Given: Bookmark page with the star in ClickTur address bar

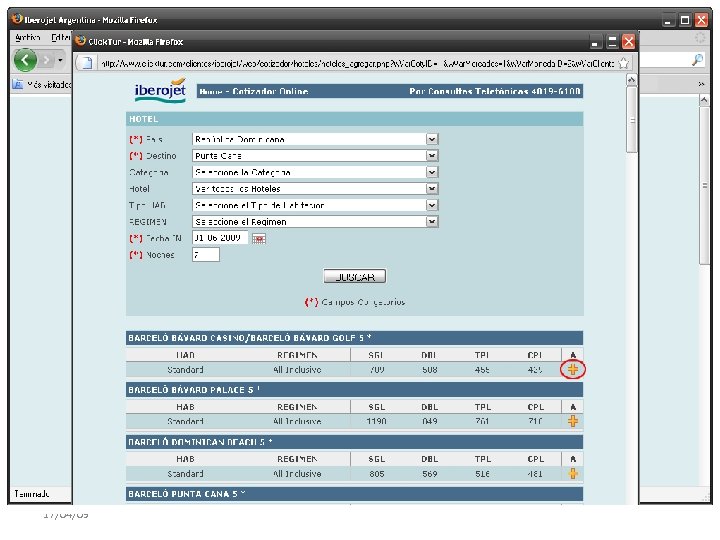Looking at the screenshot, I should pos(623,63).
